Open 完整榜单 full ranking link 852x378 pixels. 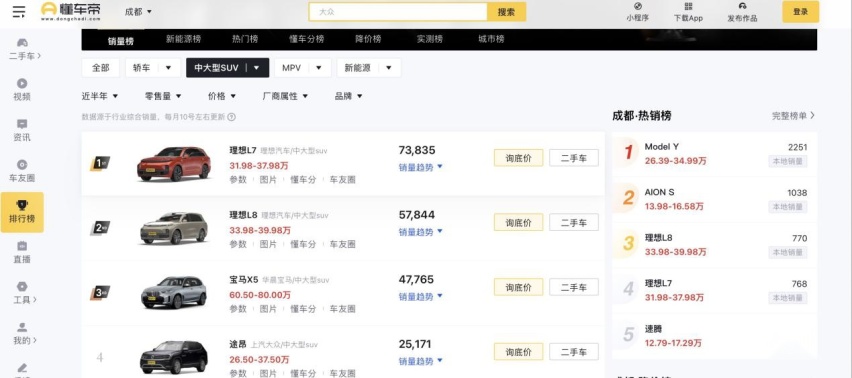[x=793, y=116]
